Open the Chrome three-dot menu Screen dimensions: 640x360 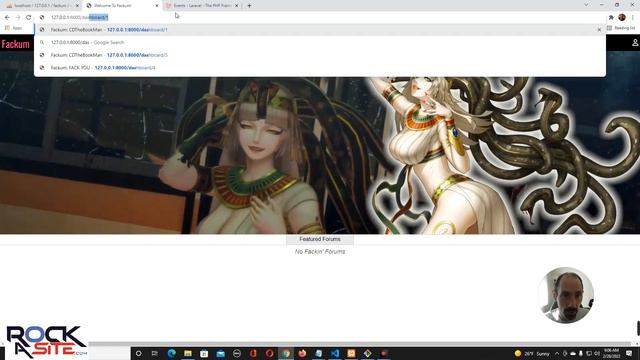tap(633, 17)
